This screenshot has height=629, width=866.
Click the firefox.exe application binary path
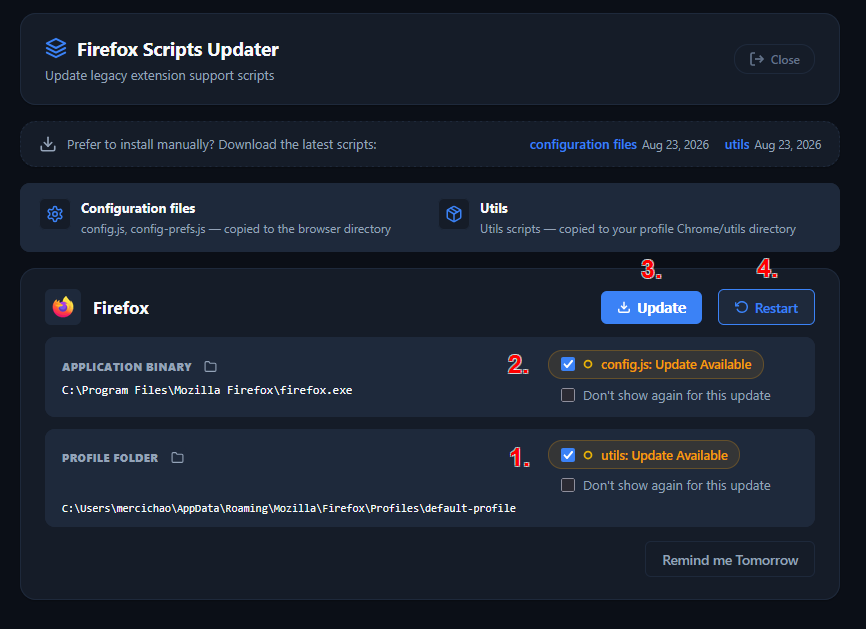pos(207,390)
